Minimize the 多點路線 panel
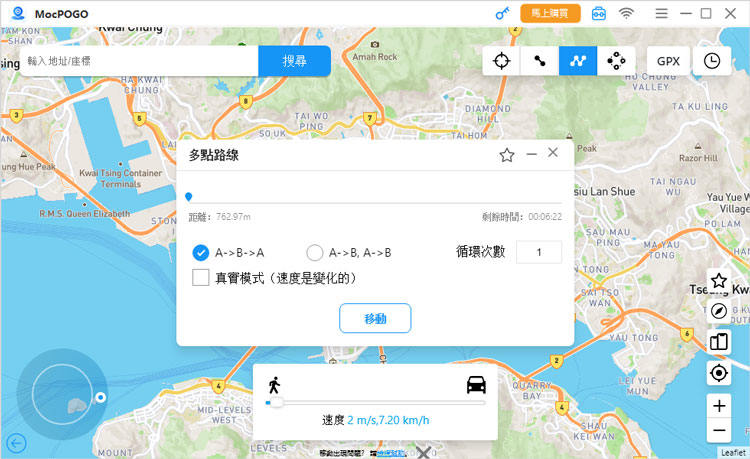Image resolution: width=750 pixels, height=459 pixels. tap(532, 154)
